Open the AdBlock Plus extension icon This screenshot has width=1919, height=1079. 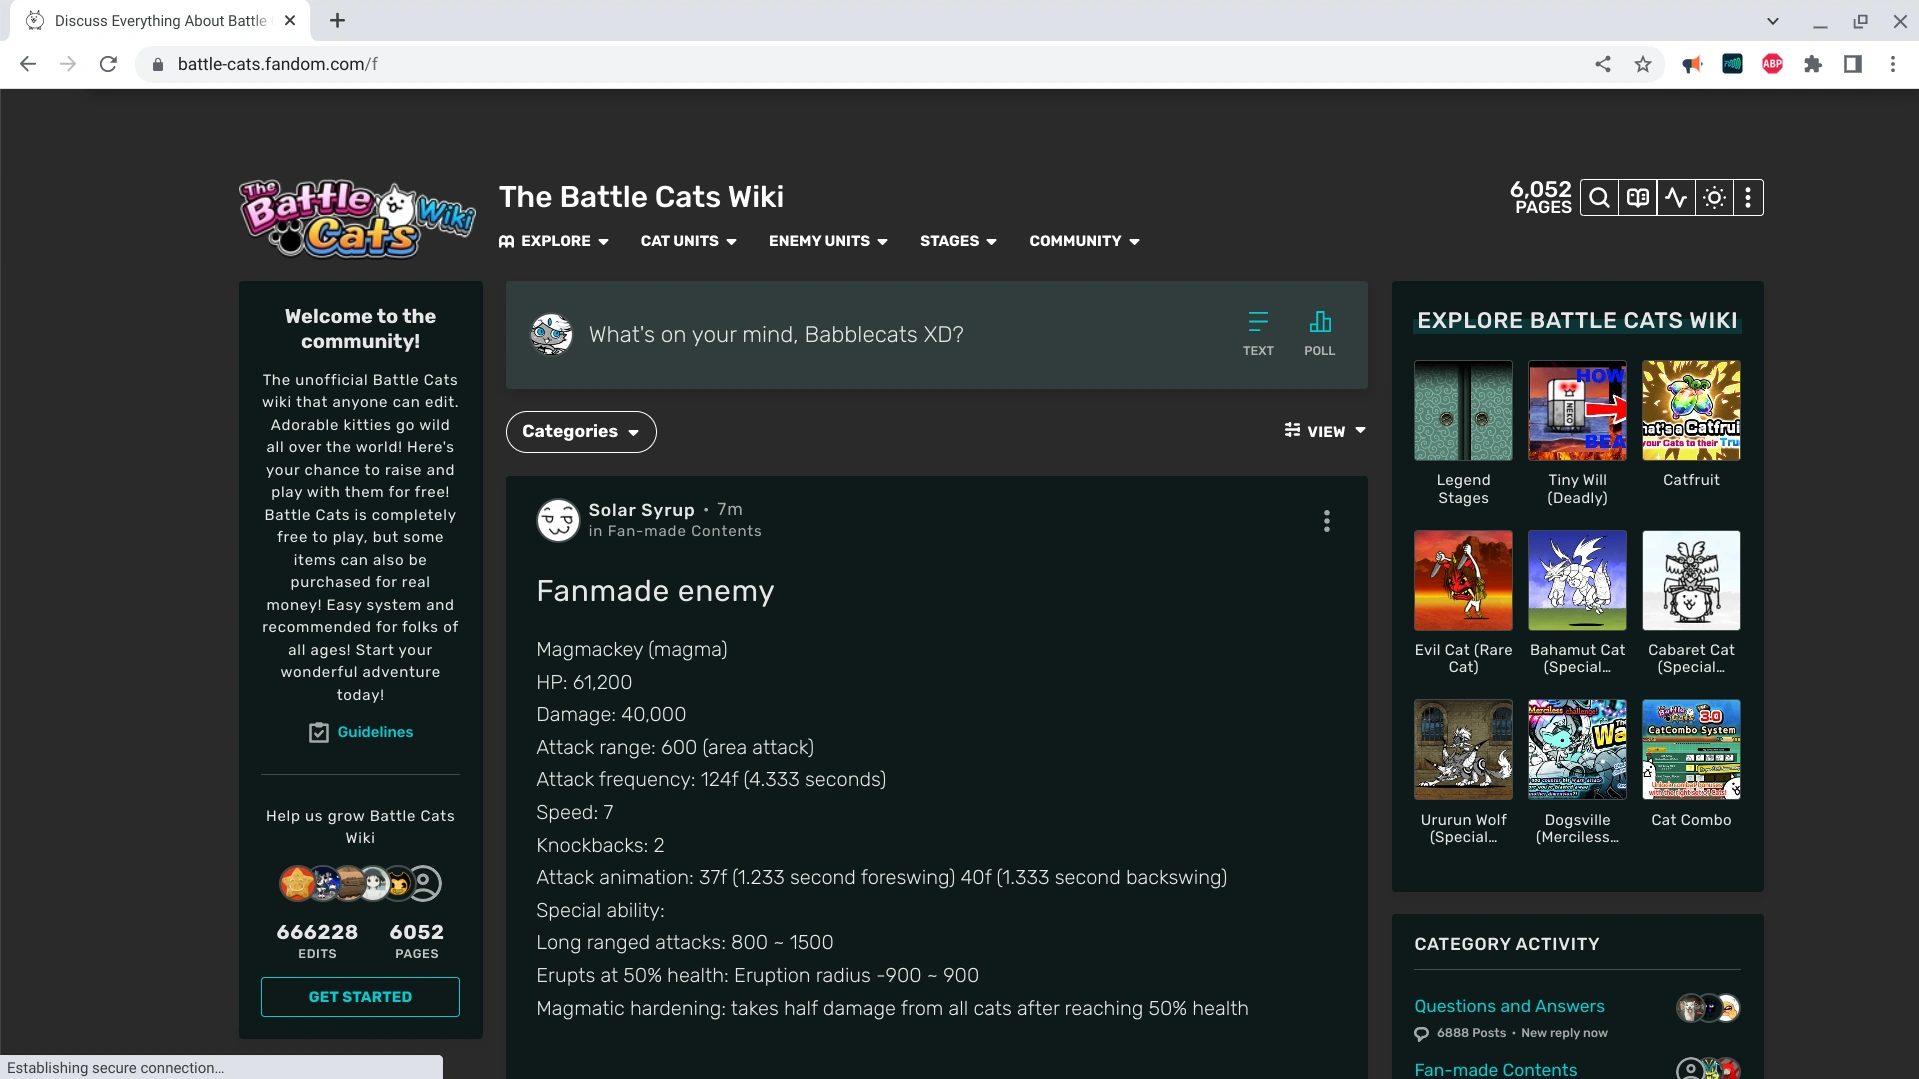click(x=1773, y=63)
